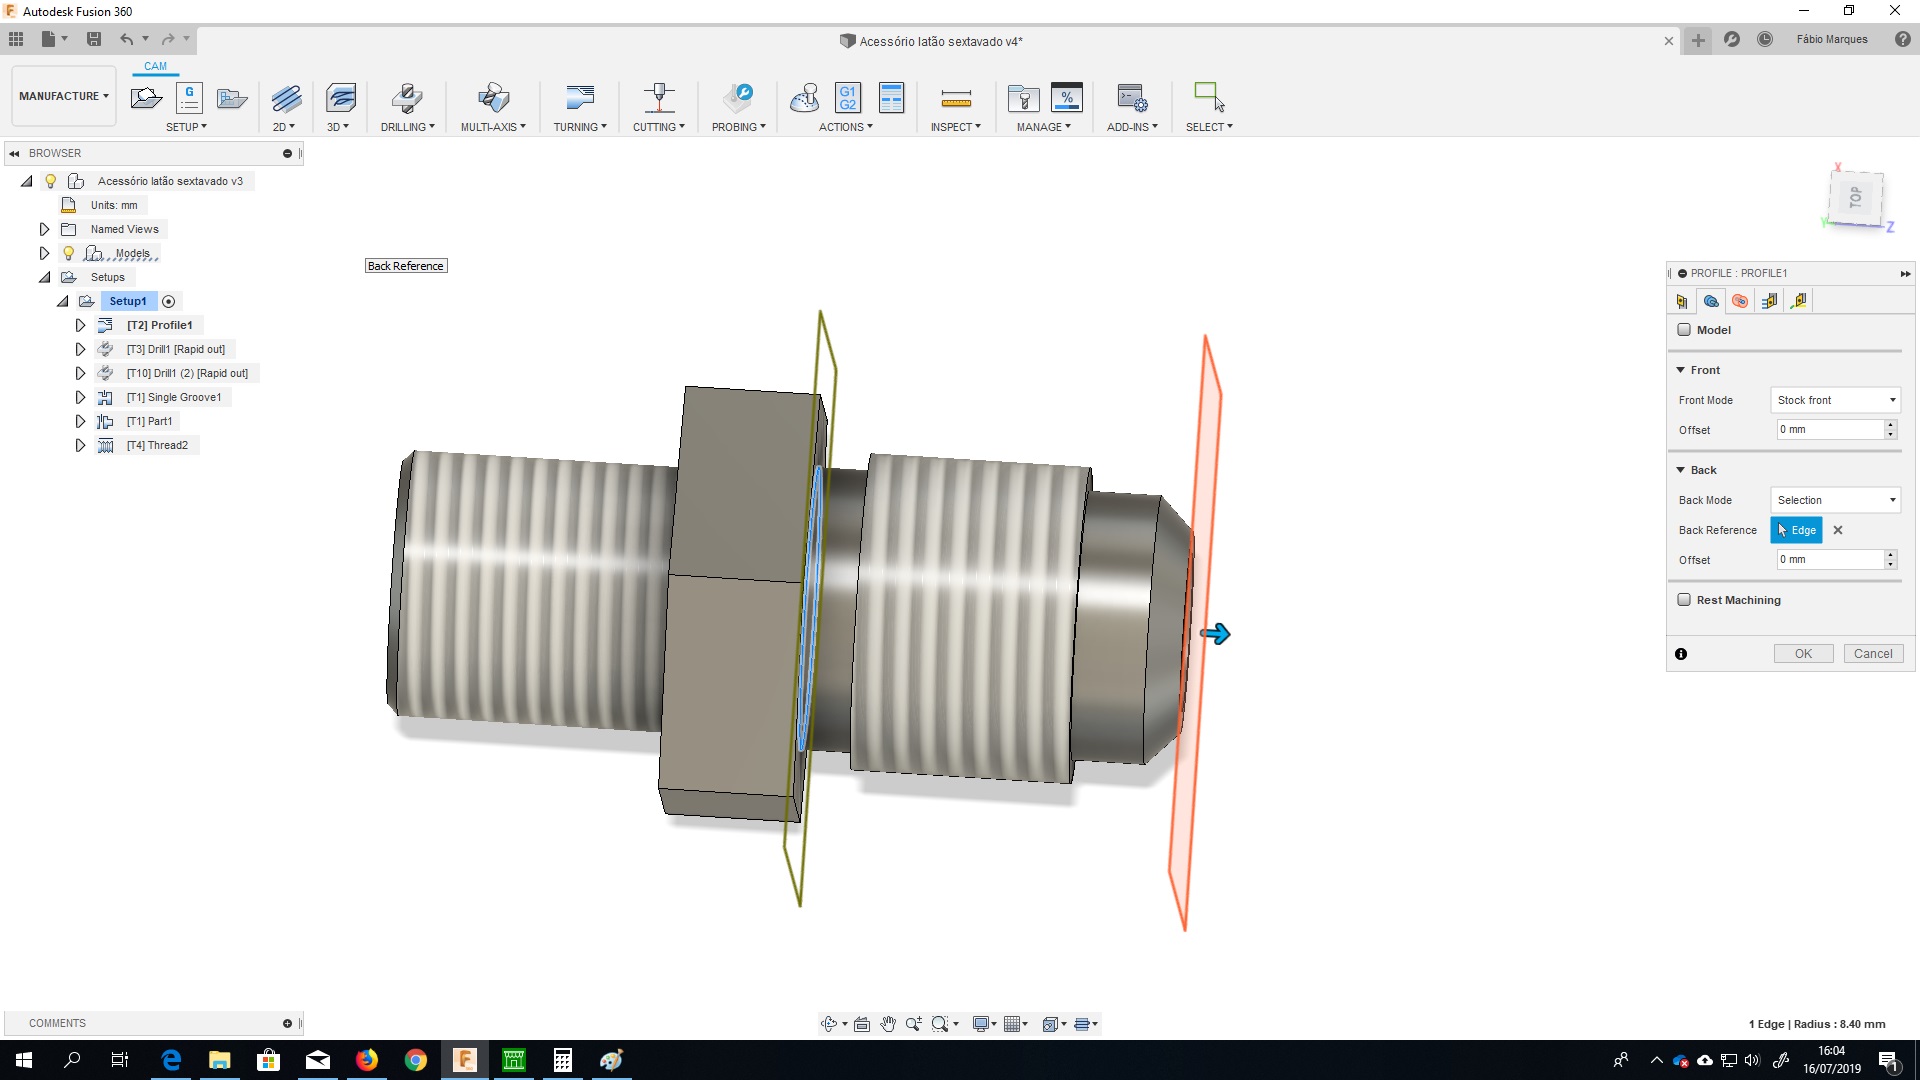The height and width of the screenshot is (1080, 1920).
Task: Set the Back Offset value to zero
Action: click(1830, 559)
